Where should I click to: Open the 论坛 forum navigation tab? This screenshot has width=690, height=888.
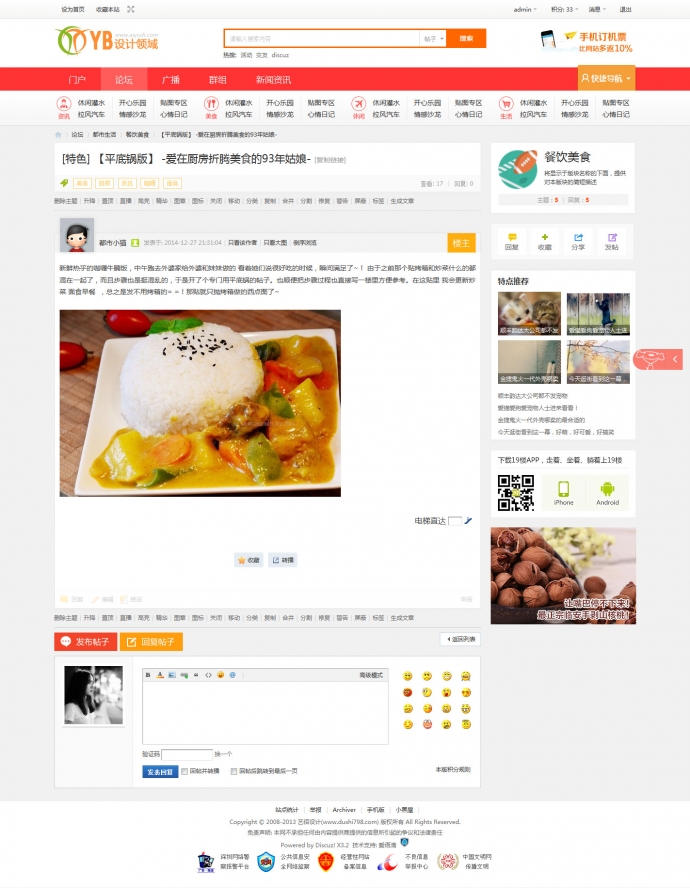coord(124,79)
